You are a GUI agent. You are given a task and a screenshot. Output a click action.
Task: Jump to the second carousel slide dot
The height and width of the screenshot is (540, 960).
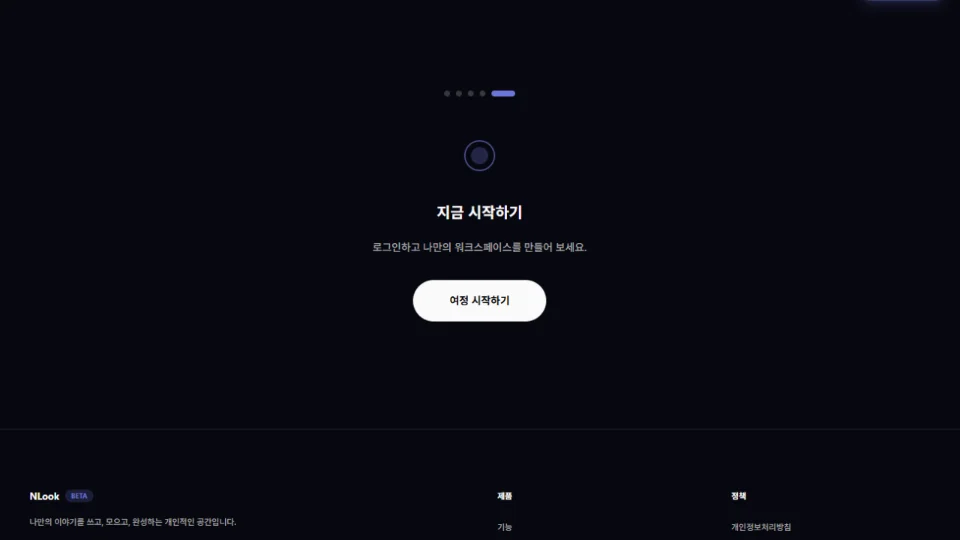pos(459,94)
